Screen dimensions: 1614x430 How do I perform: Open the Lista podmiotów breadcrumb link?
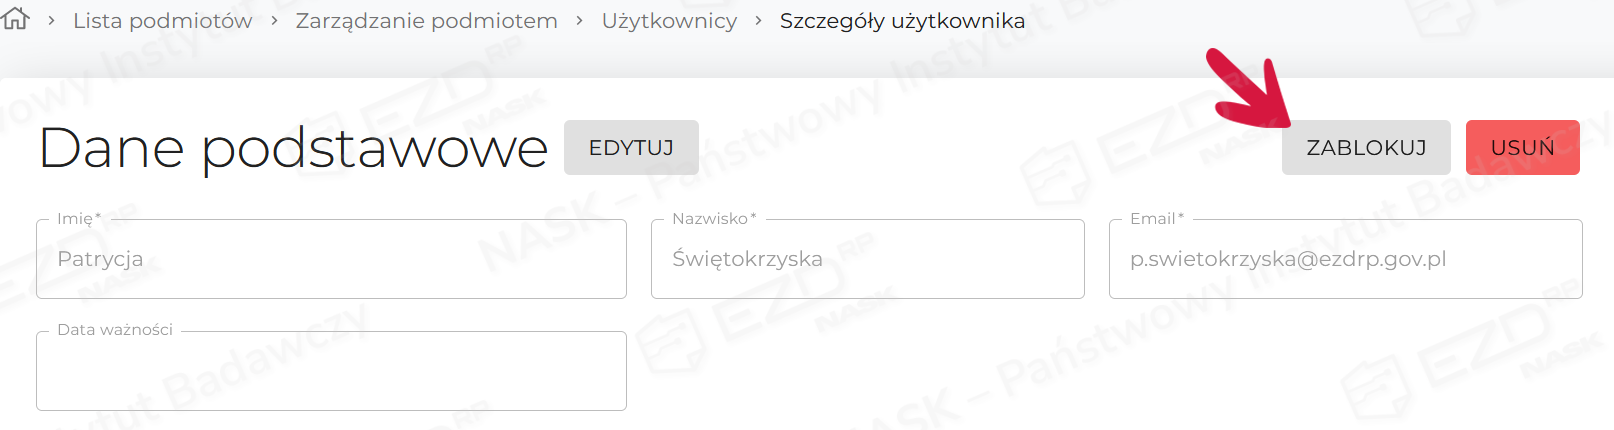(162, 21)
